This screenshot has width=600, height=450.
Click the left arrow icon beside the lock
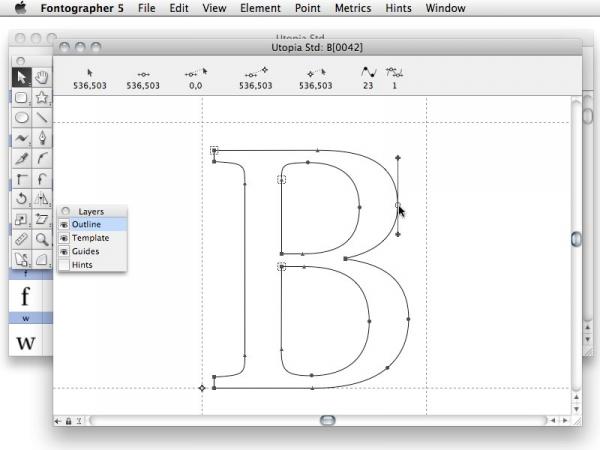point(58,421)
